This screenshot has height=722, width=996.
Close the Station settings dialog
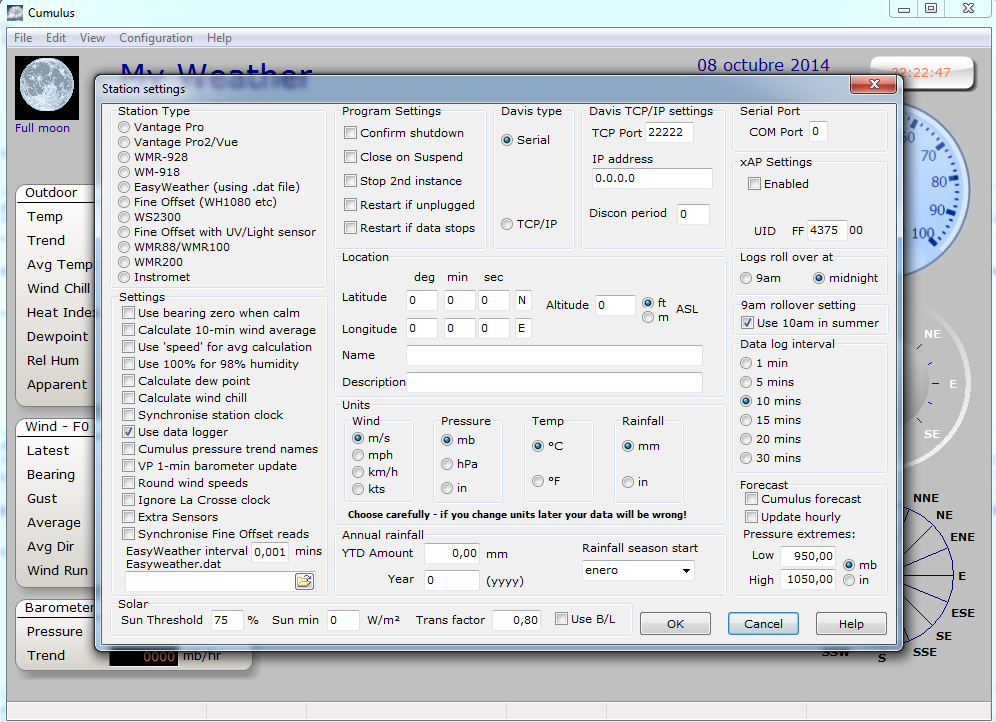[x=875, y=86]
